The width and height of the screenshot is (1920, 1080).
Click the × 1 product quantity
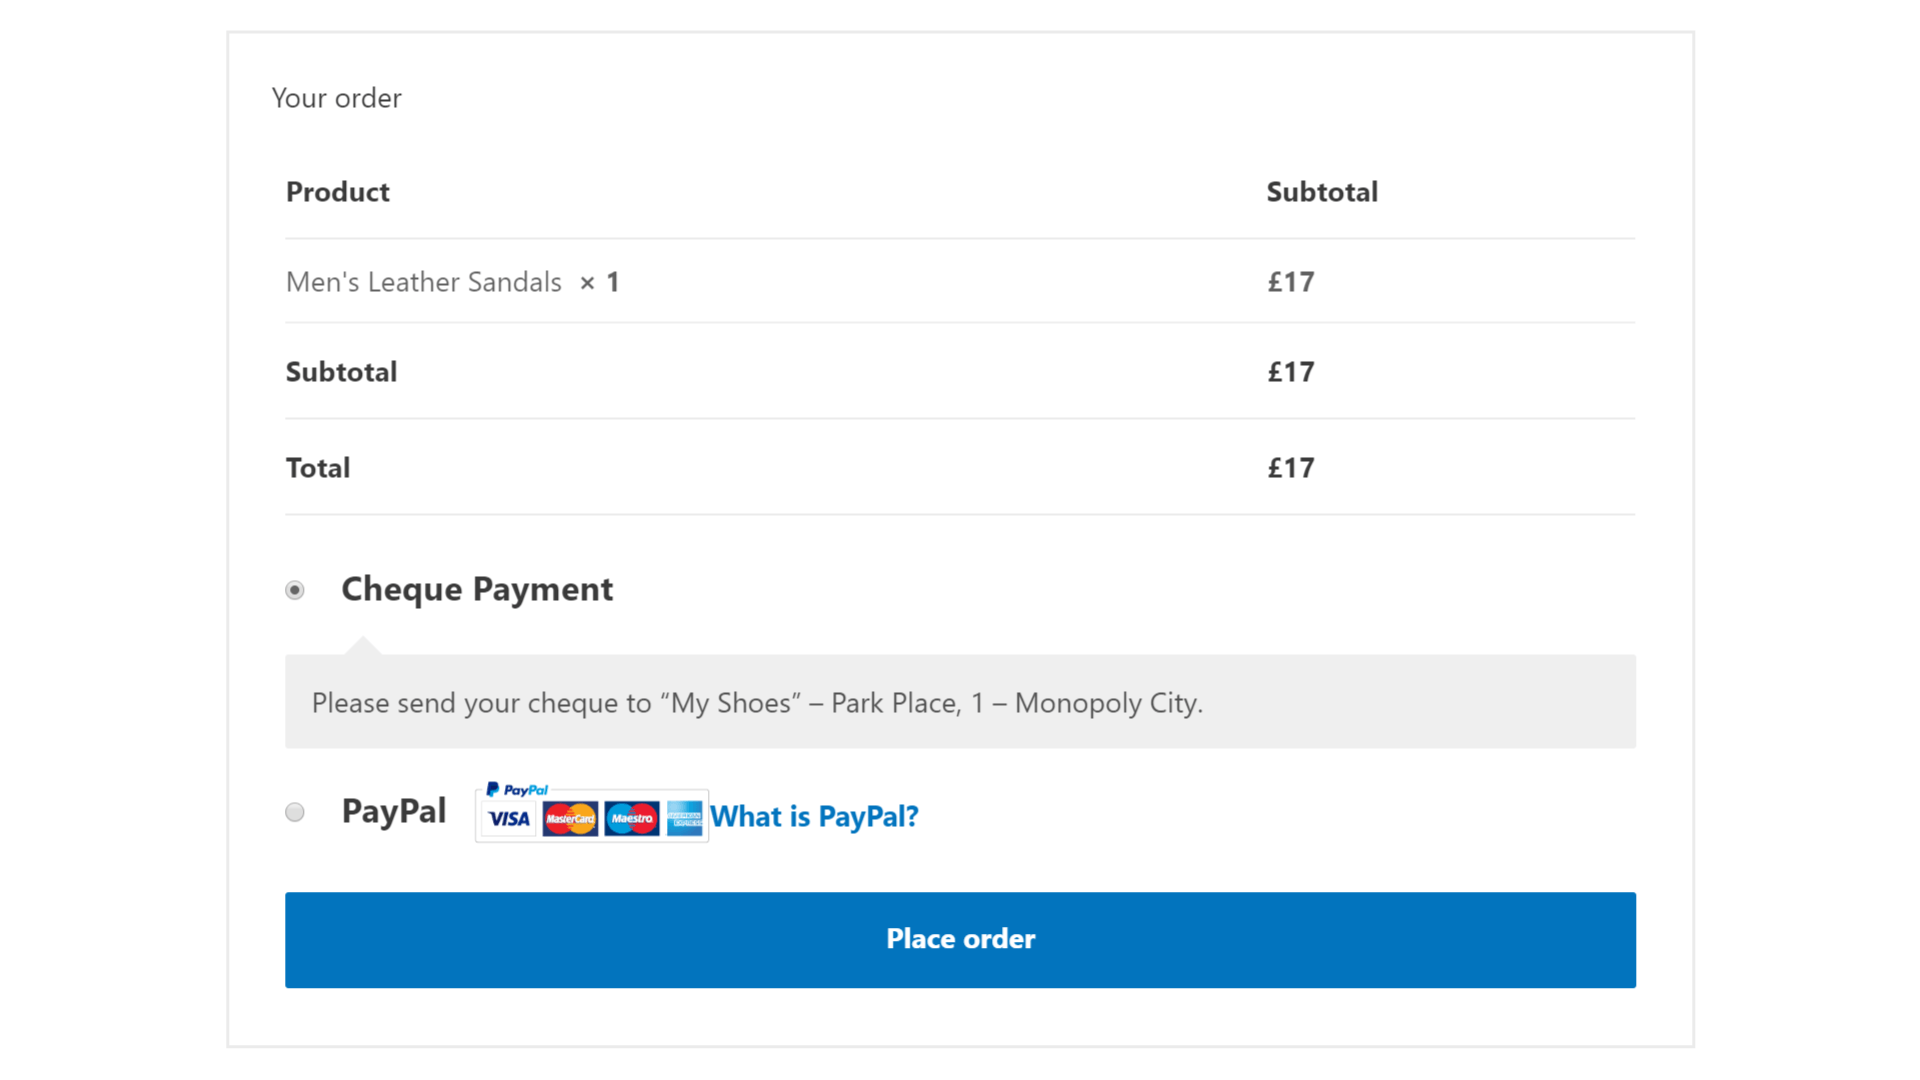[x=600, y=283]
